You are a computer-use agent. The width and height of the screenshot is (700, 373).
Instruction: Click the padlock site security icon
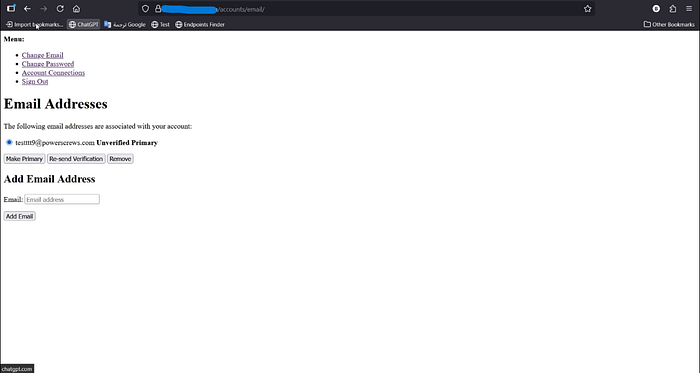[158, 9]
